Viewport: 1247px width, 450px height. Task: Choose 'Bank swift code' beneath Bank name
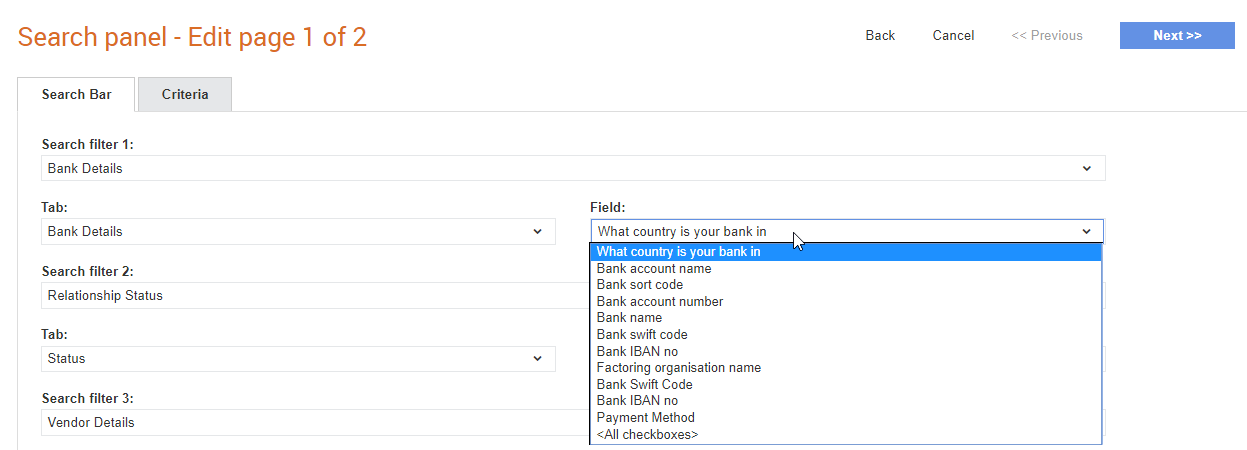pos(846,334)
